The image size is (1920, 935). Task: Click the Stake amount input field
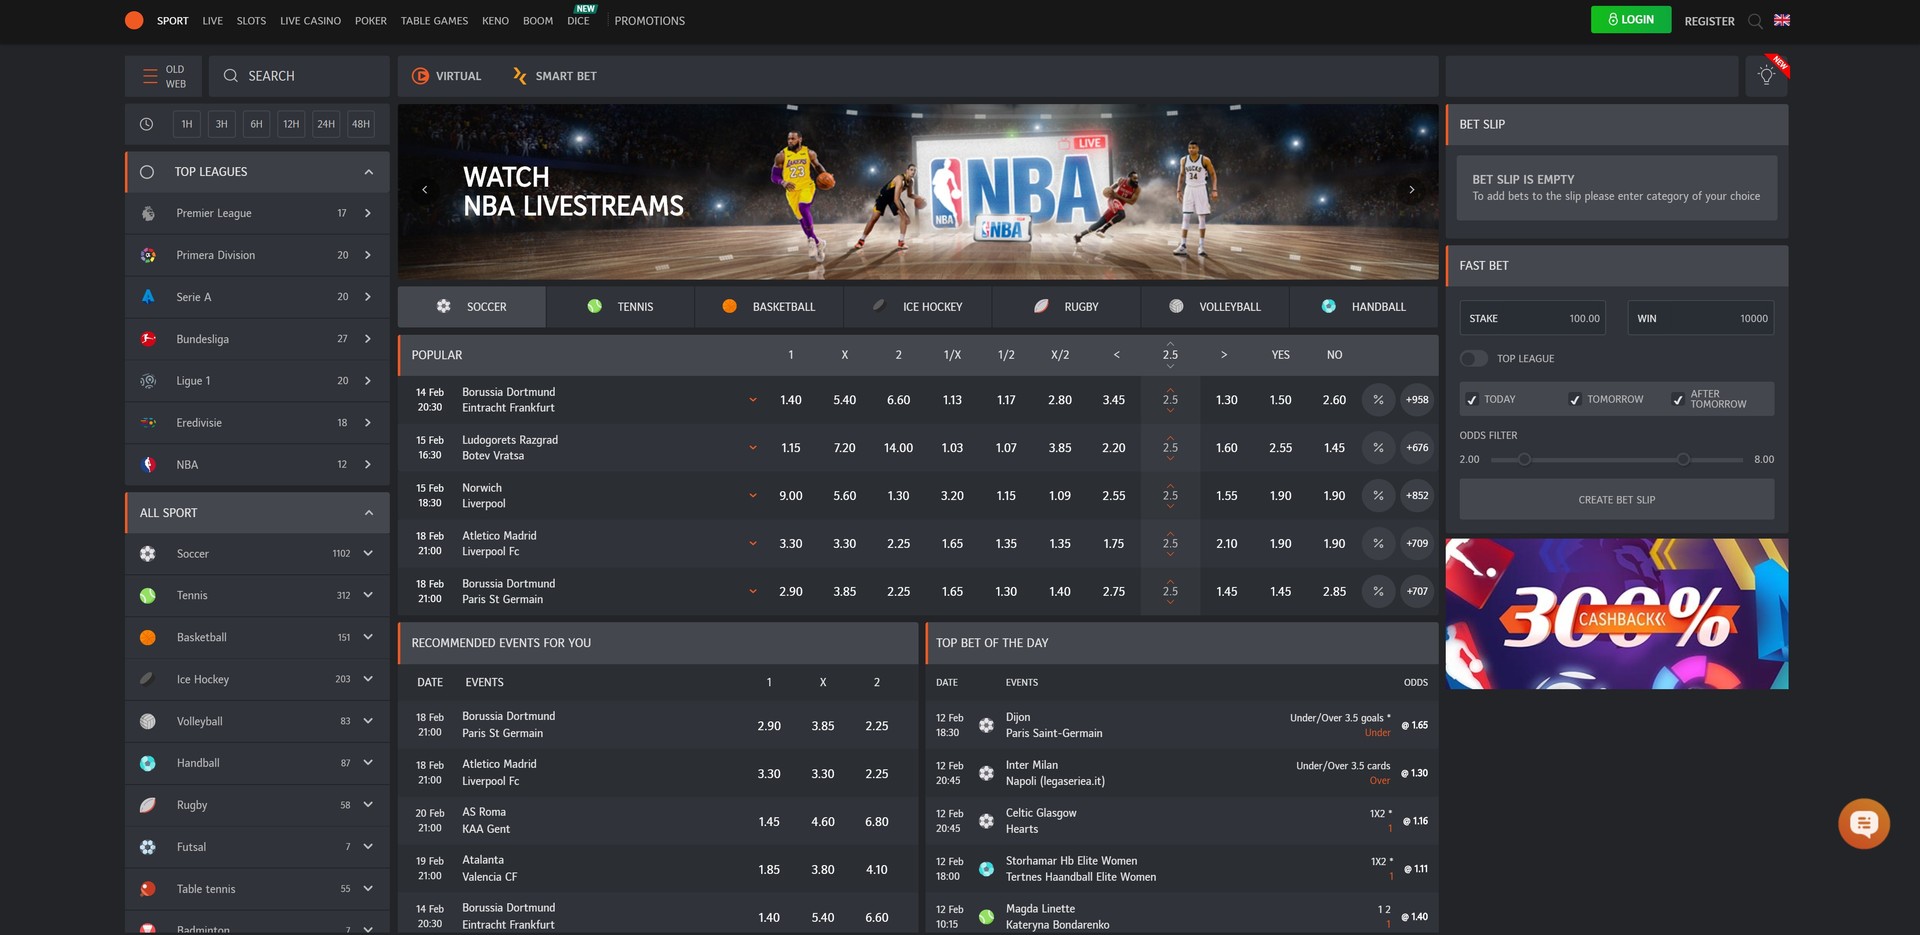1533,319
